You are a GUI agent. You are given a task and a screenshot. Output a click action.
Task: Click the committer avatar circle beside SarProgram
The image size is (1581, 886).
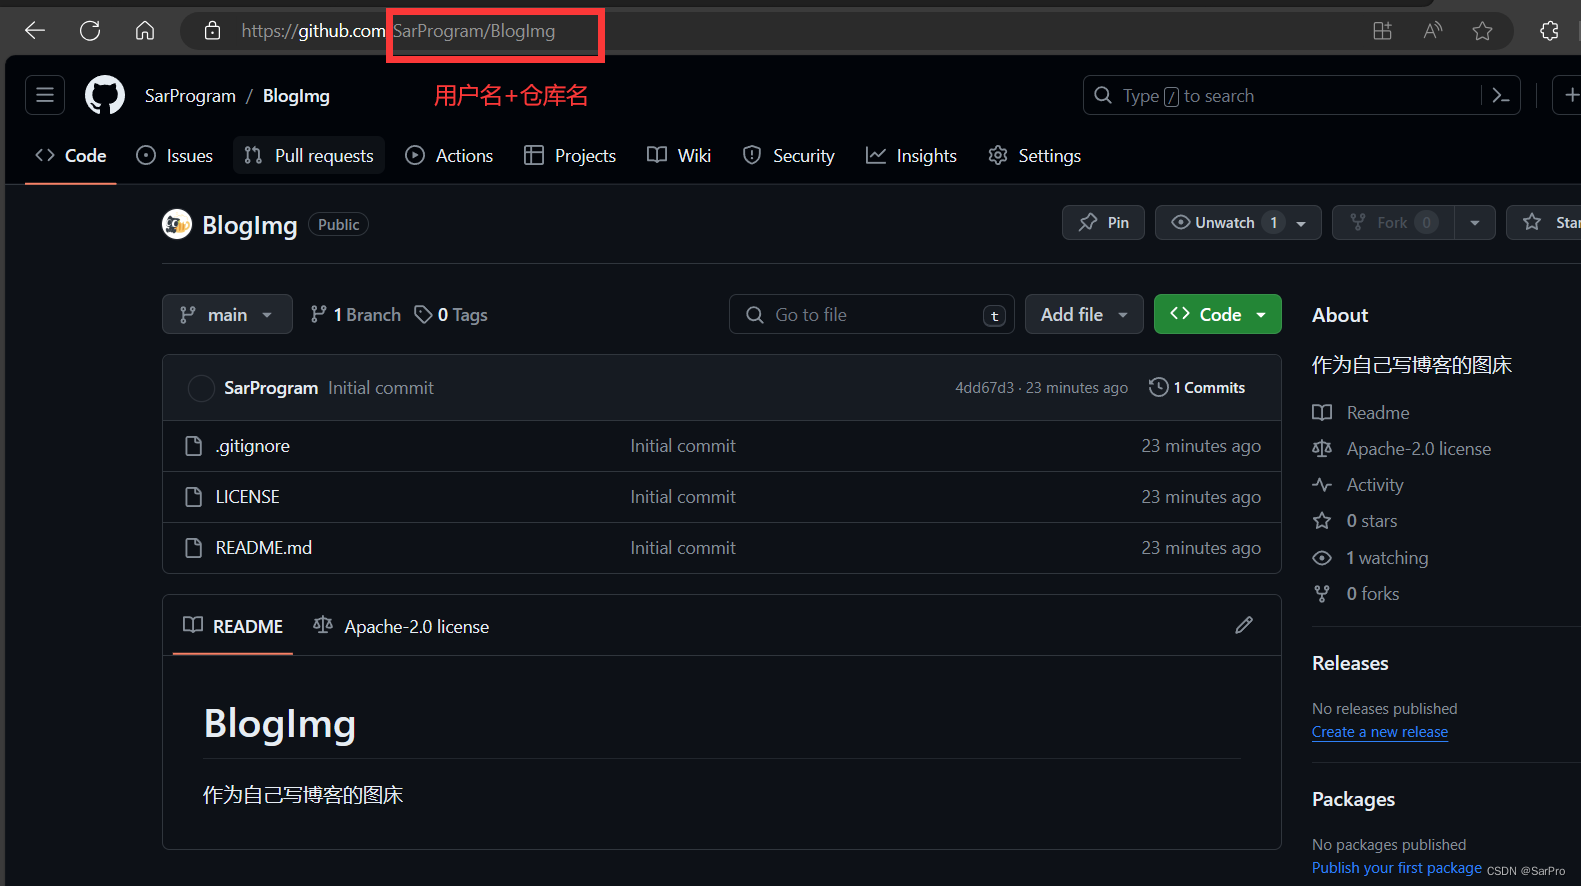pyautogui.click(x=201, y=388)
